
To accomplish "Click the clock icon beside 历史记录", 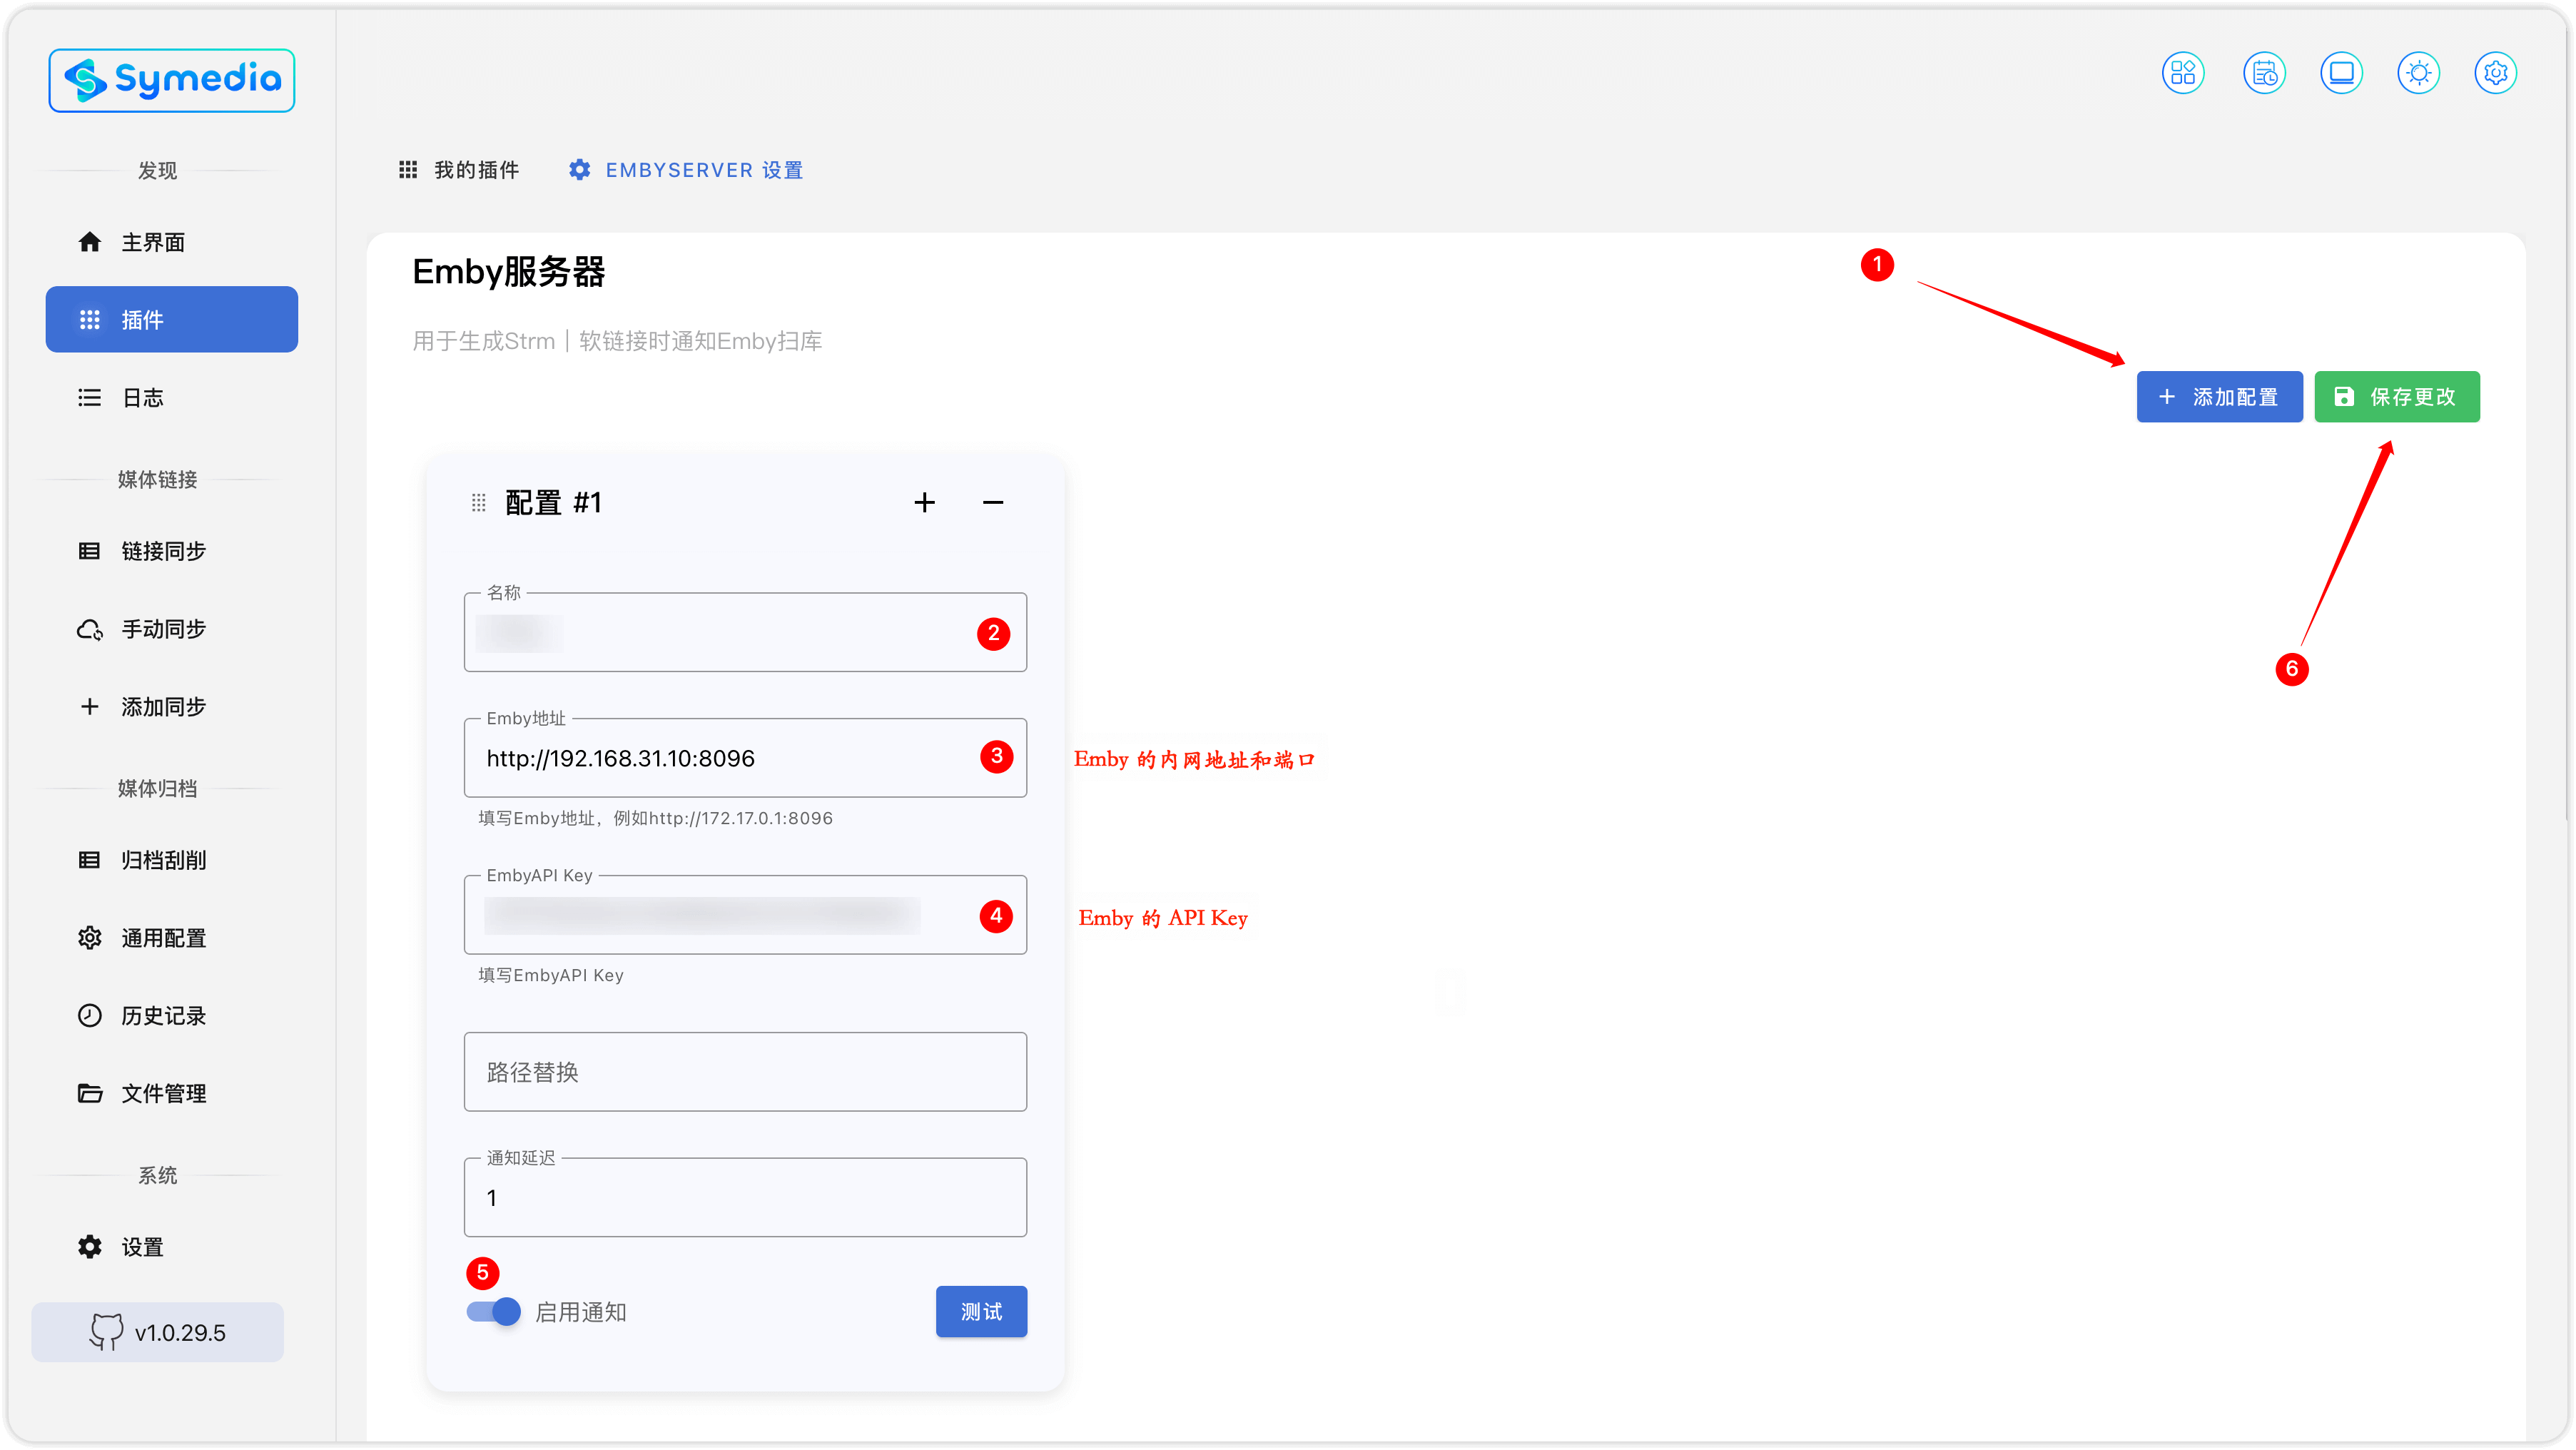I will pyautogui.click(x=90, y=1016).
